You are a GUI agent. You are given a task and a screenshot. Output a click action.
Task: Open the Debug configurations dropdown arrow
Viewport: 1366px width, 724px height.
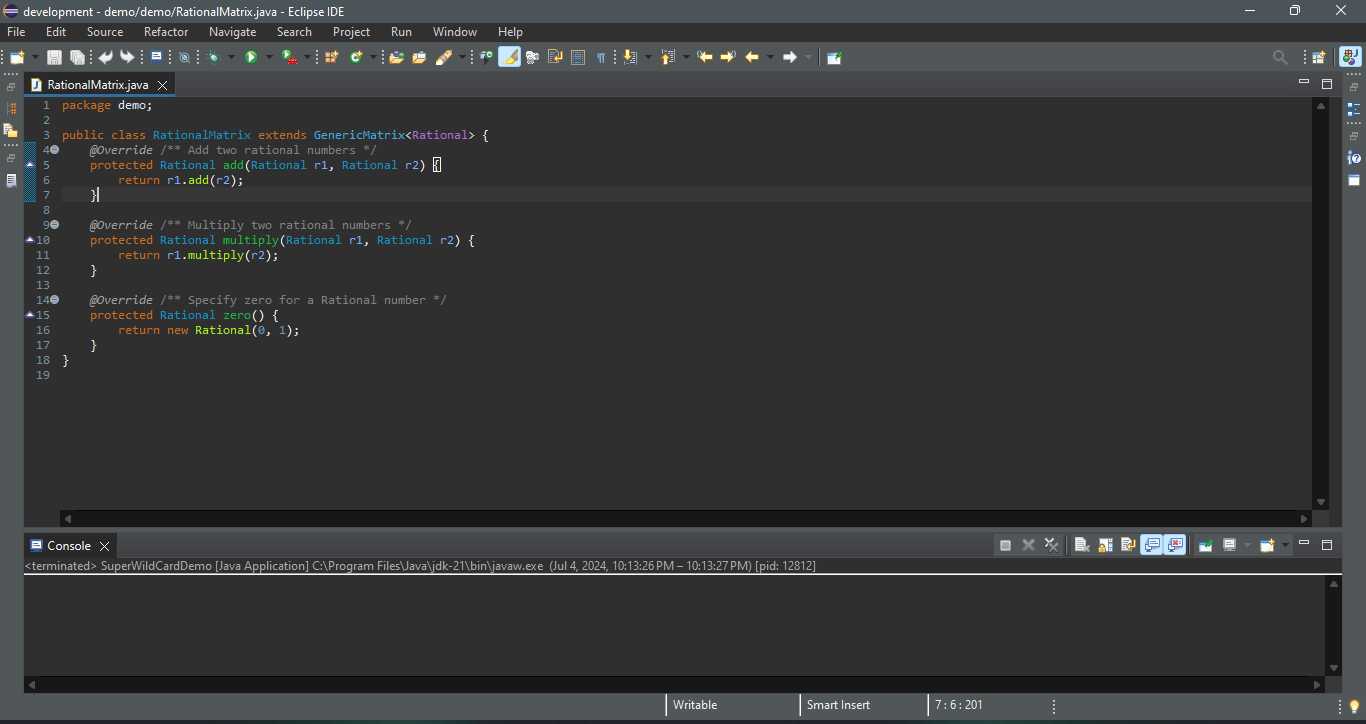click(x=231, y=58)
